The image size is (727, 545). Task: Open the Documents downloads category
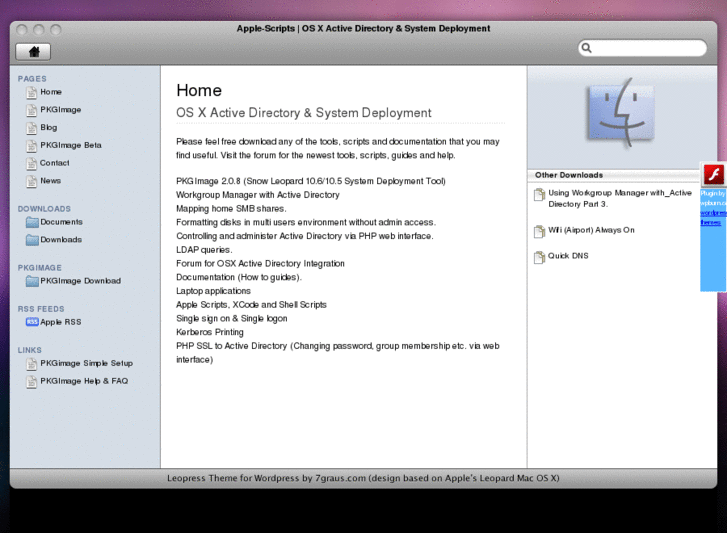click(61, 222)
